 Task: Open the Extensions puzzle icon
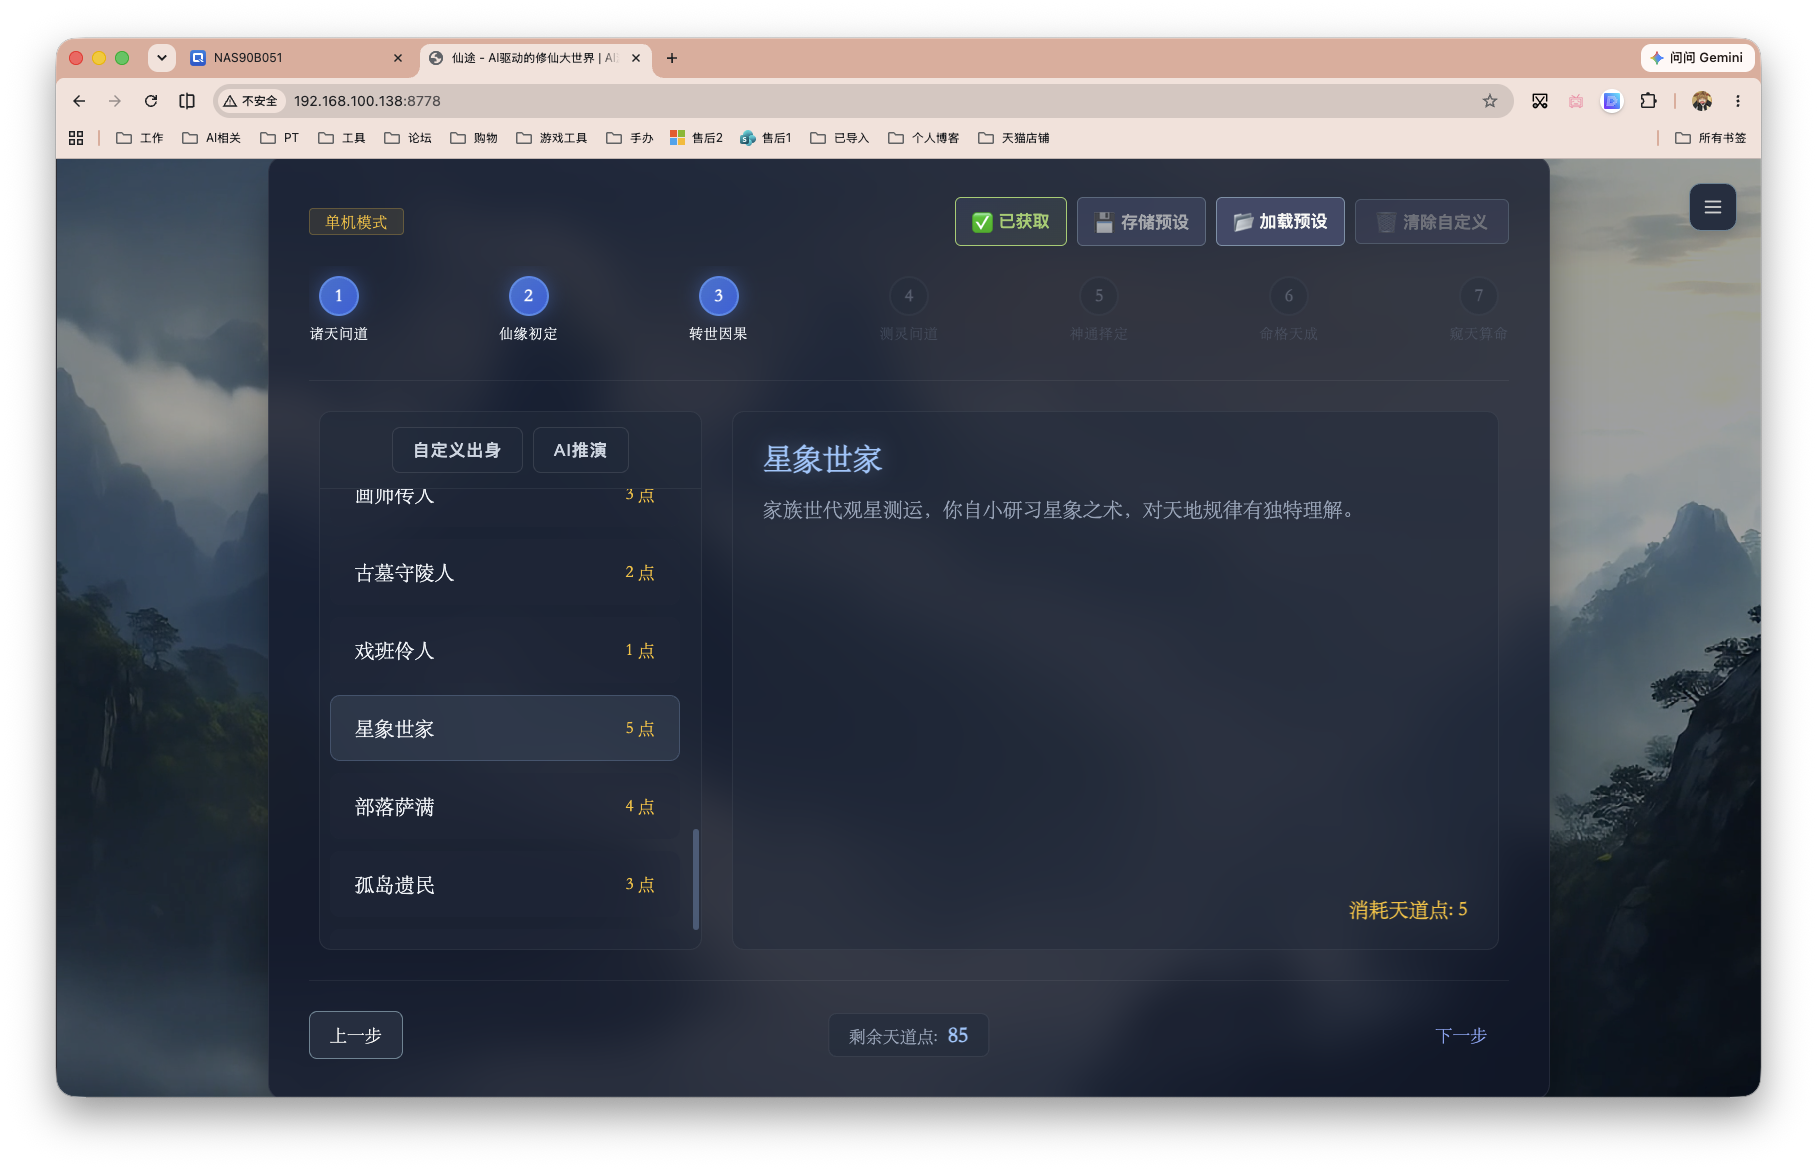(x=1648, y=101)
